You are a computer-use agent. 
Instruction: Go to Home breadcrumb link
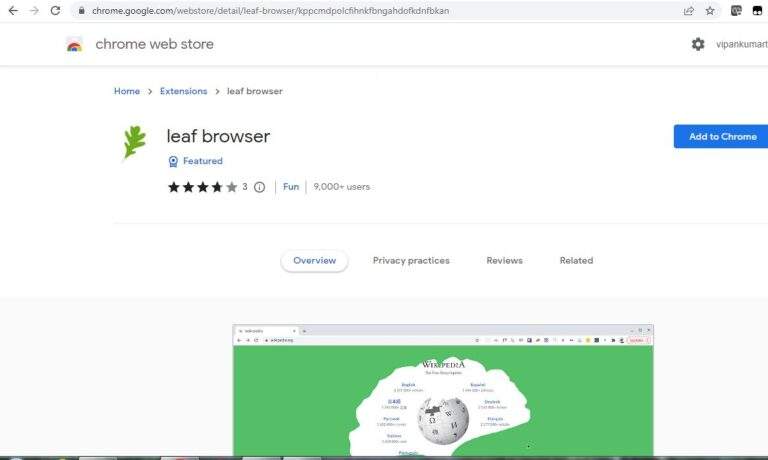click(127, 91)
